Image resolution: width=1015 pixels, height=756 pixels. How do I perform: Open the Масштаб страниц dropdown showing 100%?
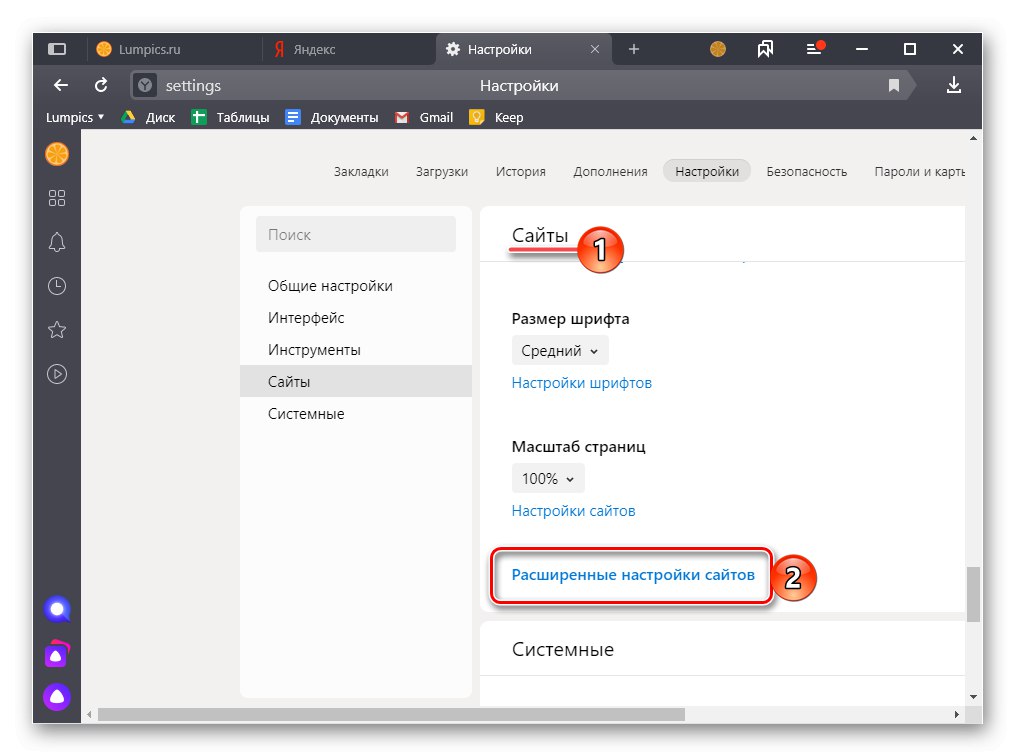pyautogui.click(x=547, y=478)
